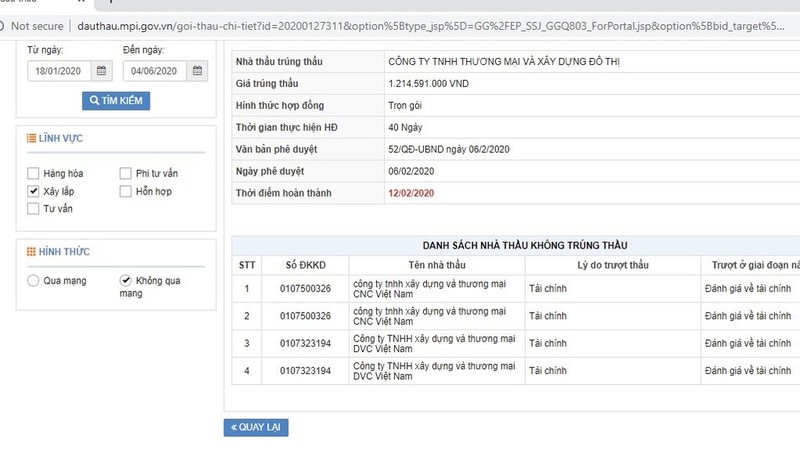Focus the Đến ngày date field 04/06/2020
800x450 pixels.
tap(155, 71)
